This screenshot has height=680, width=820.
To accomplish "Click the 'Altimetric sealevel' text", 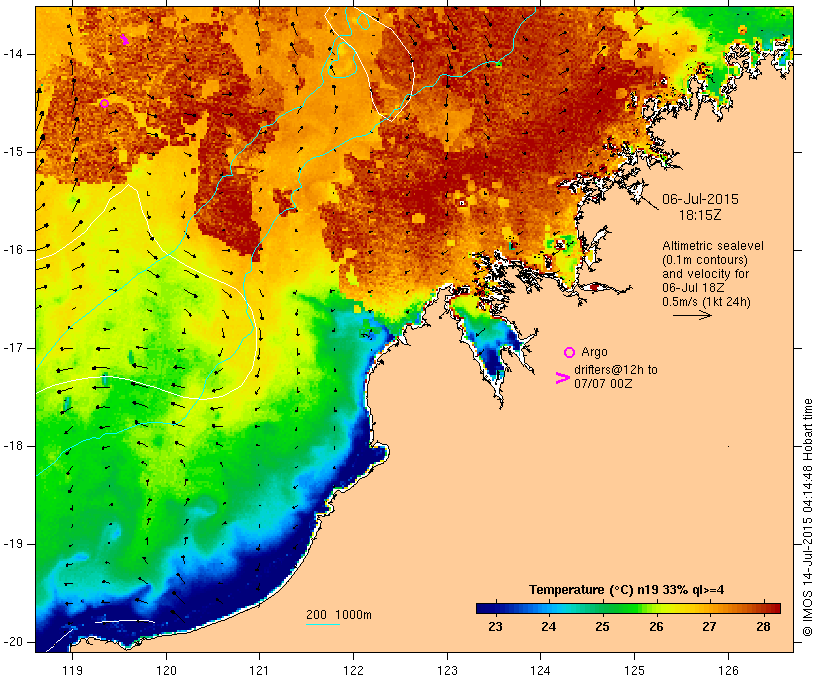I will (x=713, y=246).
